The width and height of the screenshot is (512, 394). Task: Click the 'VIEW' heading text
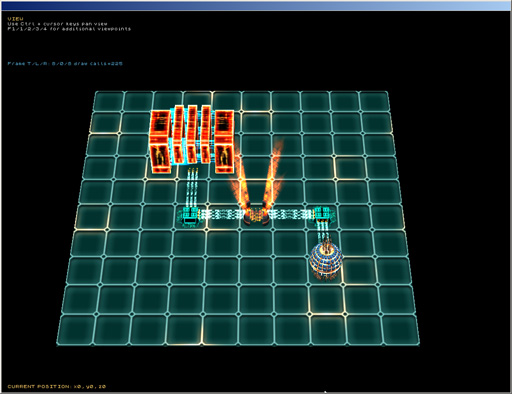pos(15,19)
